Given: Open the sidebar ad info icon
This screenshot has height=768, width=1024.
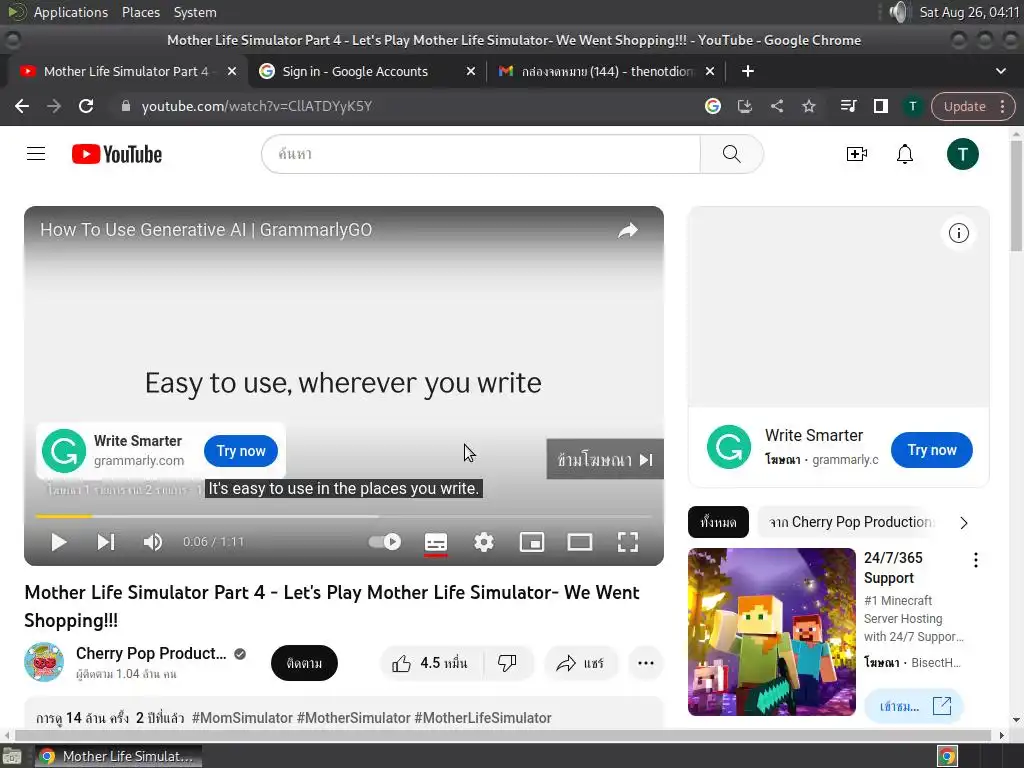Looking at the screenshot, I should [959, 233].
